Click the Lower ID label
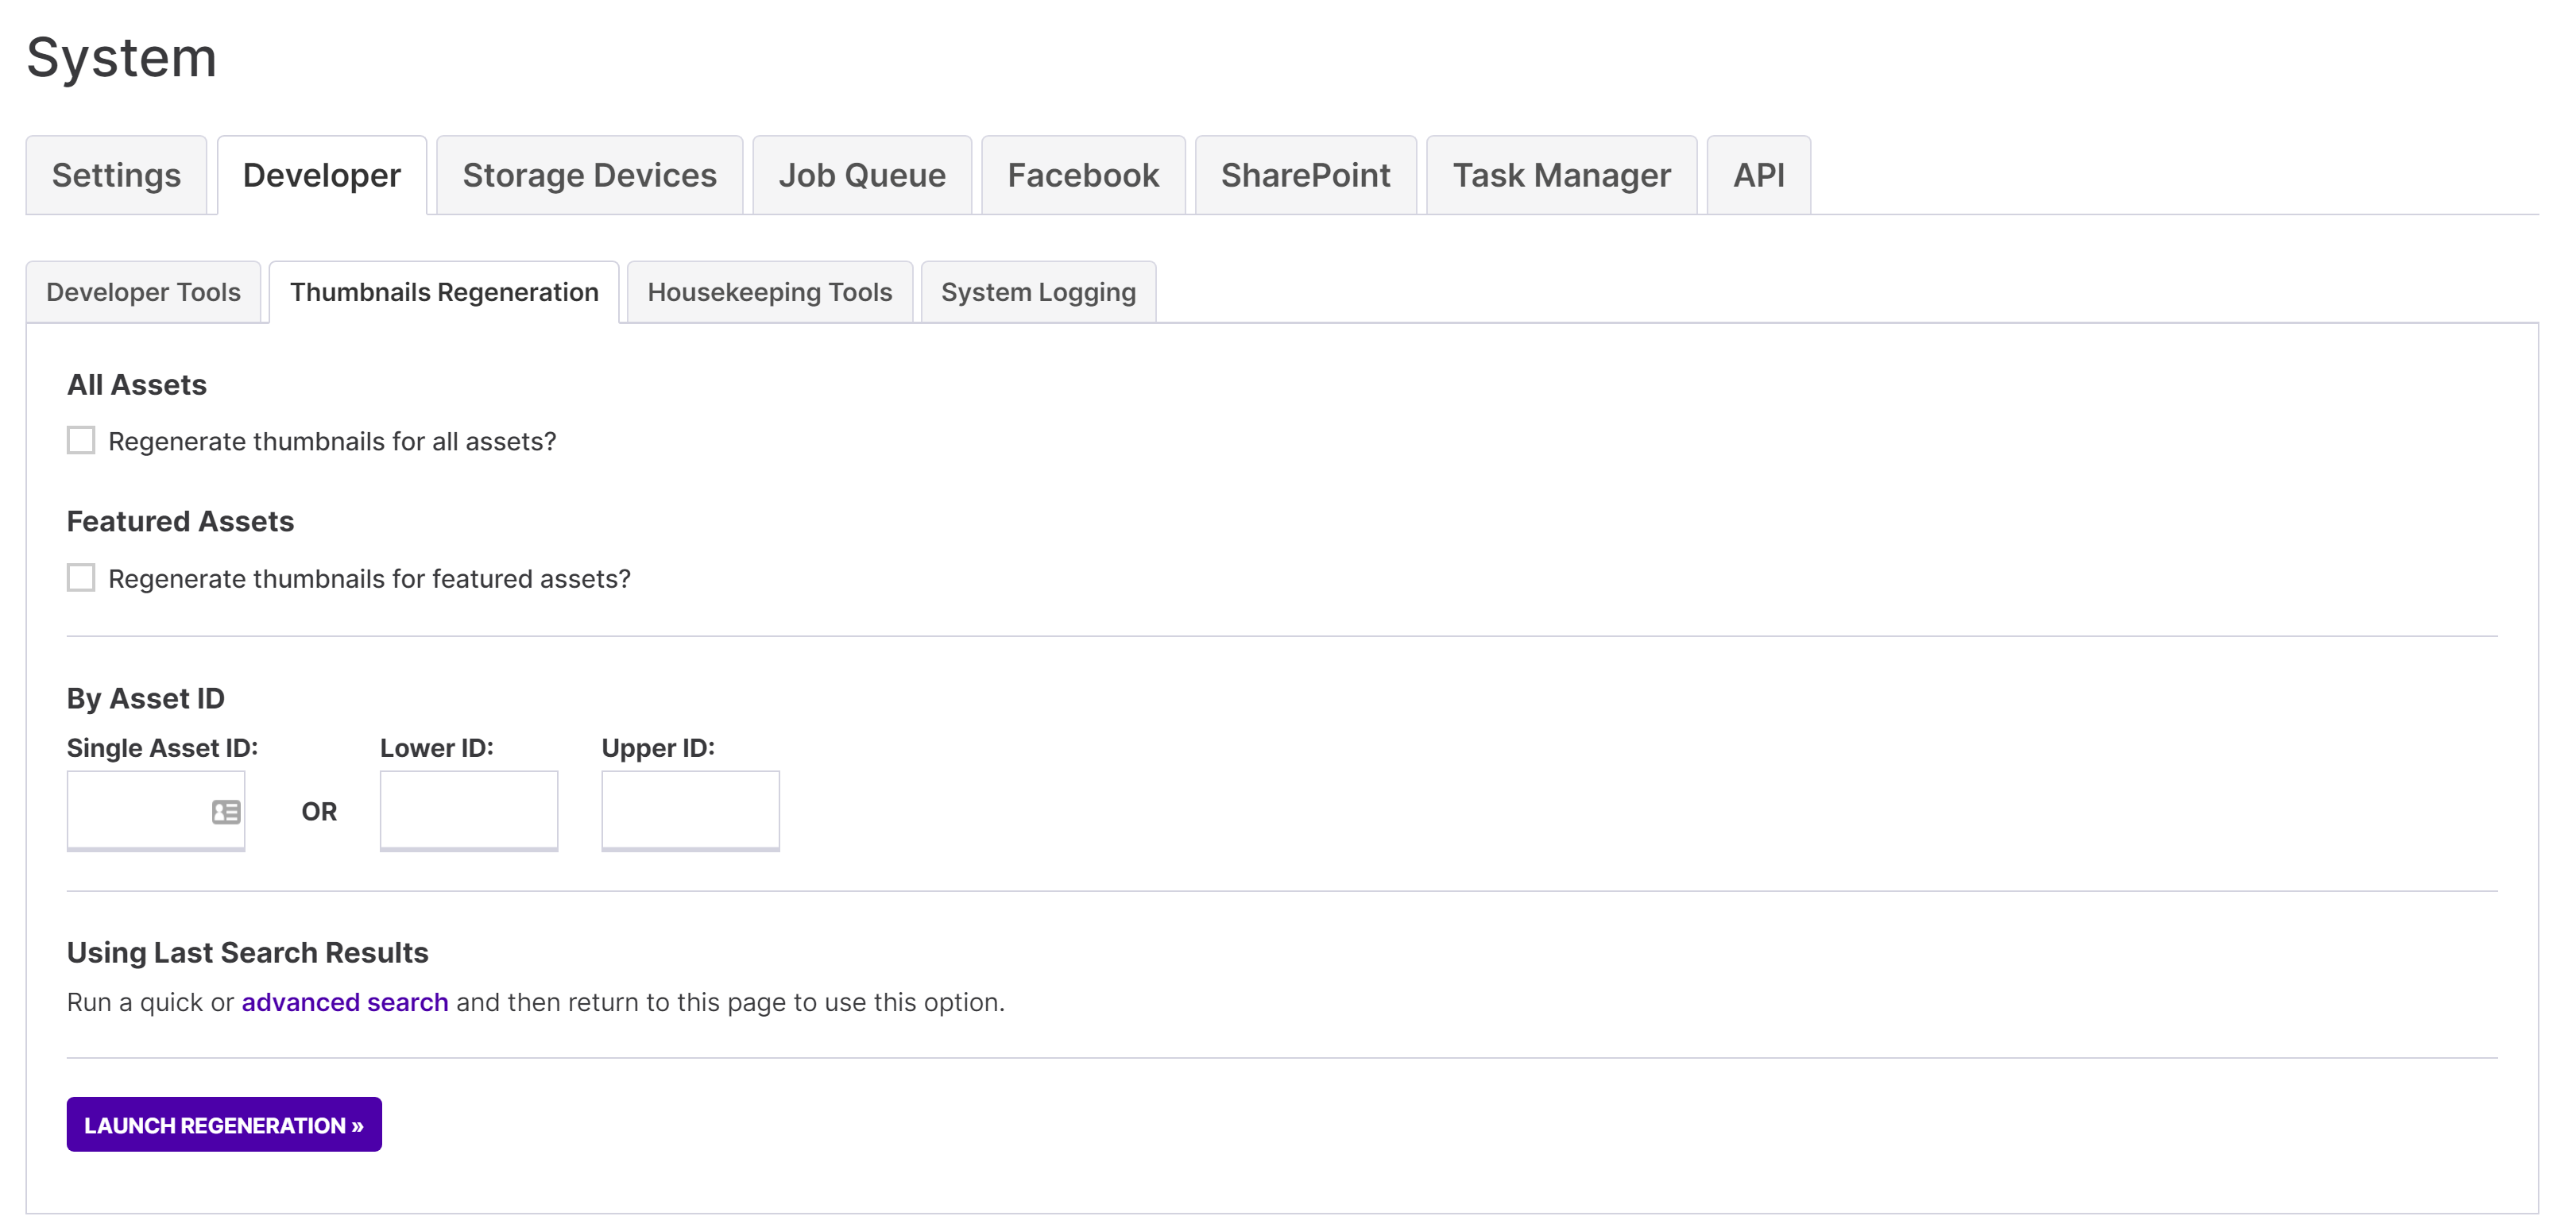 [x=437, y=748]
